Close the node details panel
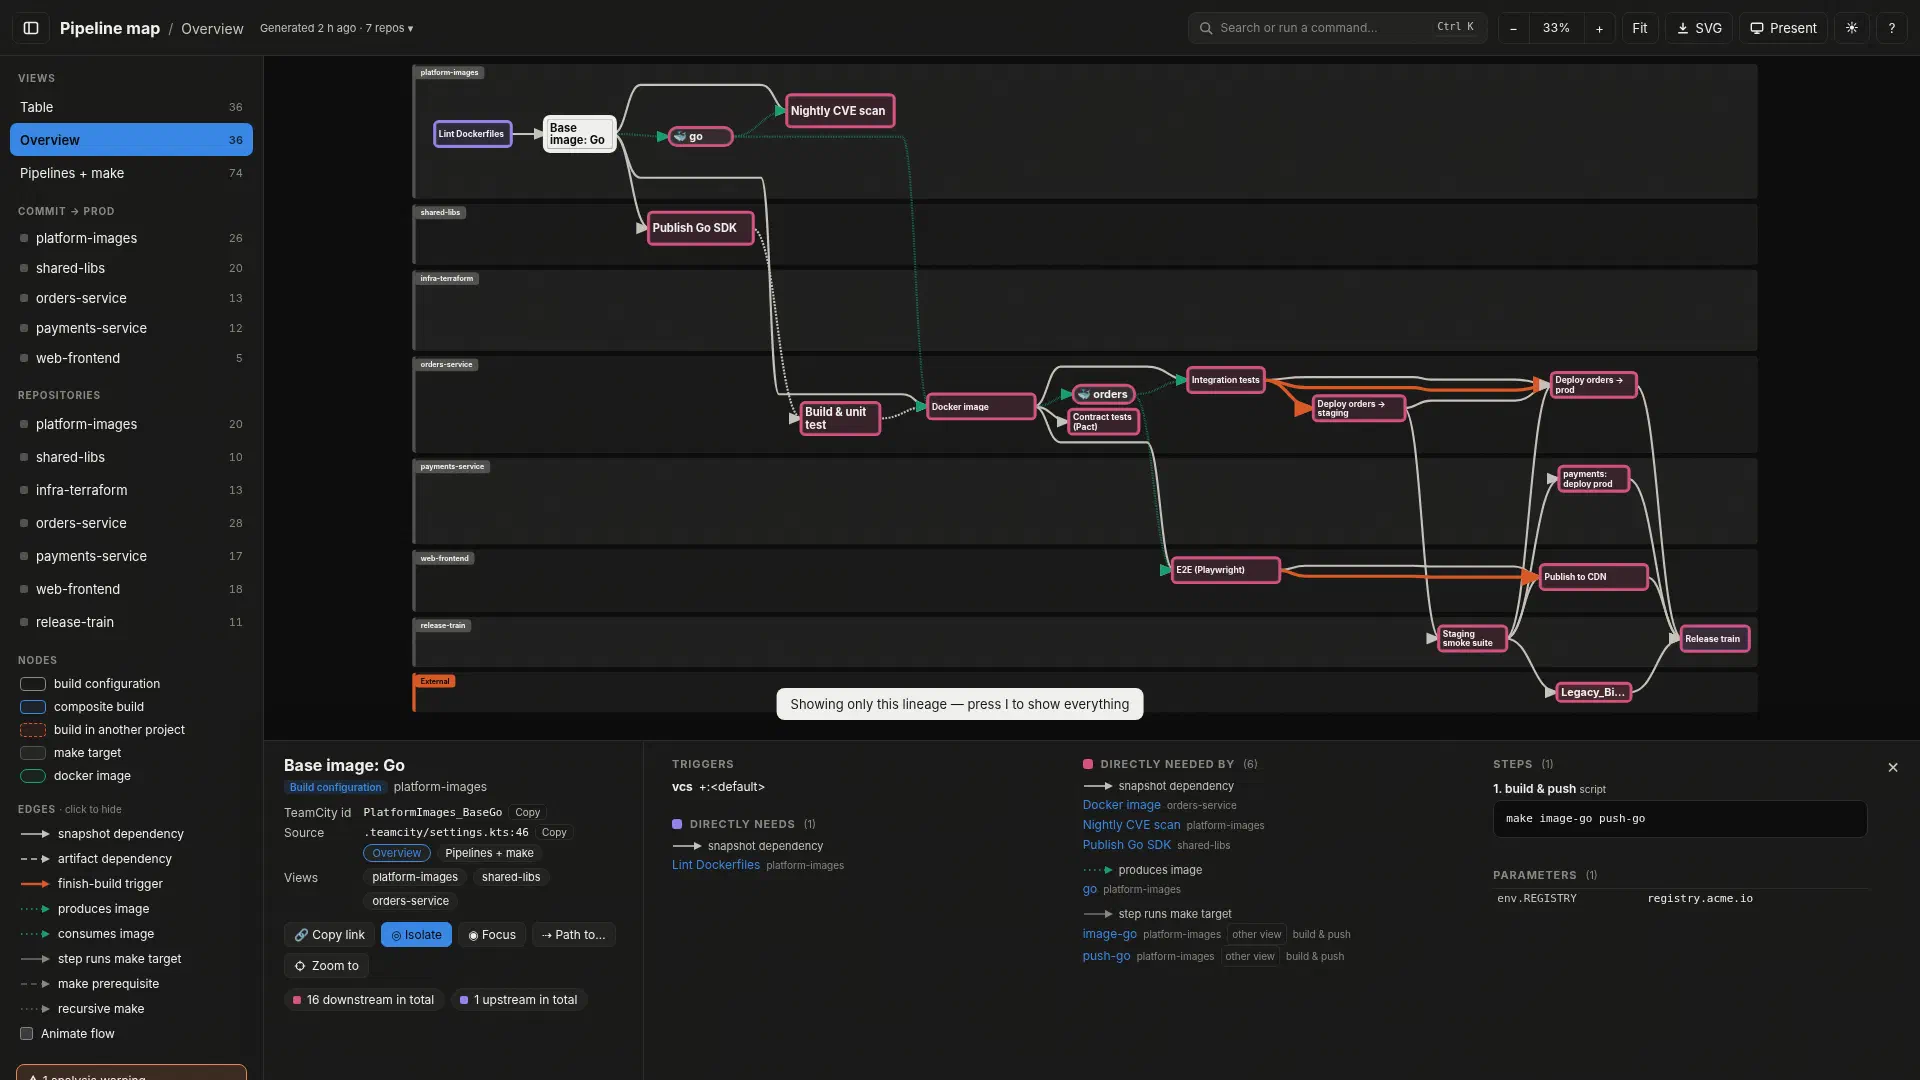 point(1892,767)
